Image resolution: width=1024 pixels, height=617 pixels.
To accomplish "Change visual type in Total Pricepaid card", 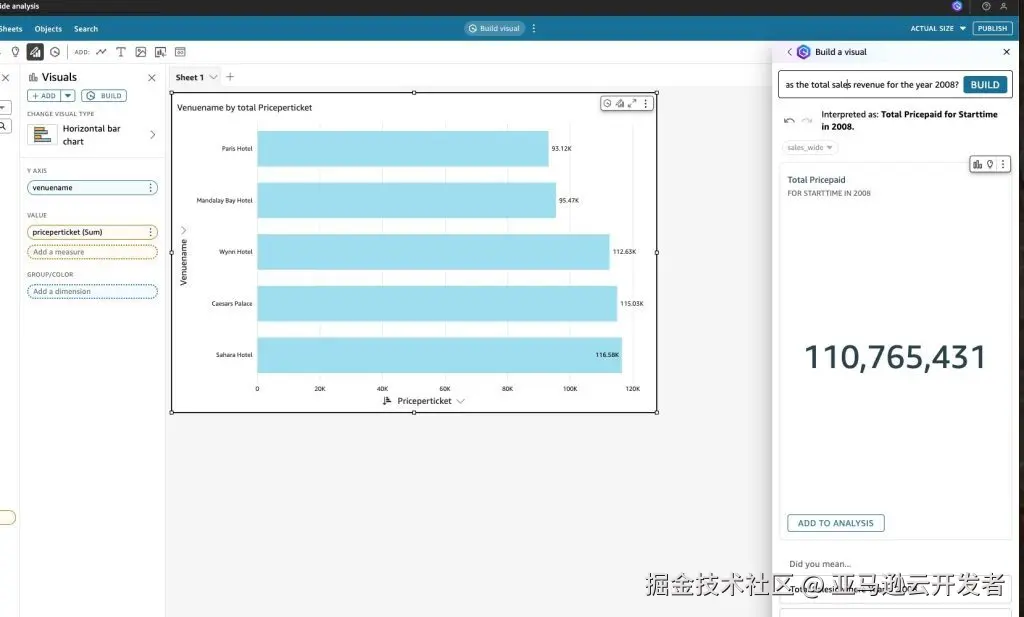I will 978,165.
